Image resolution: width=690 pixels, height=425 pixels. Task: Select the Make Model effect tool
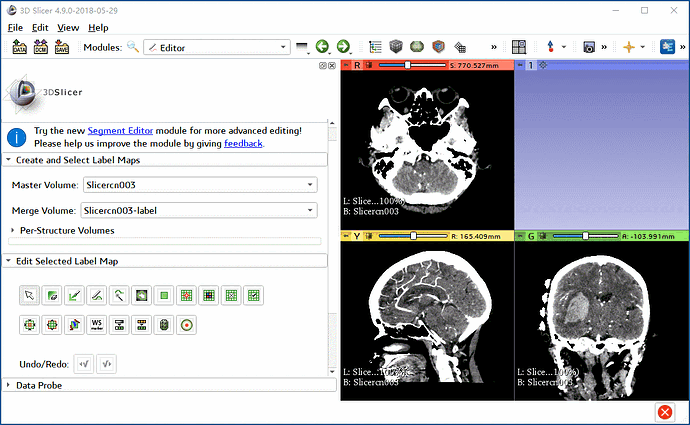tap(164, 325)
